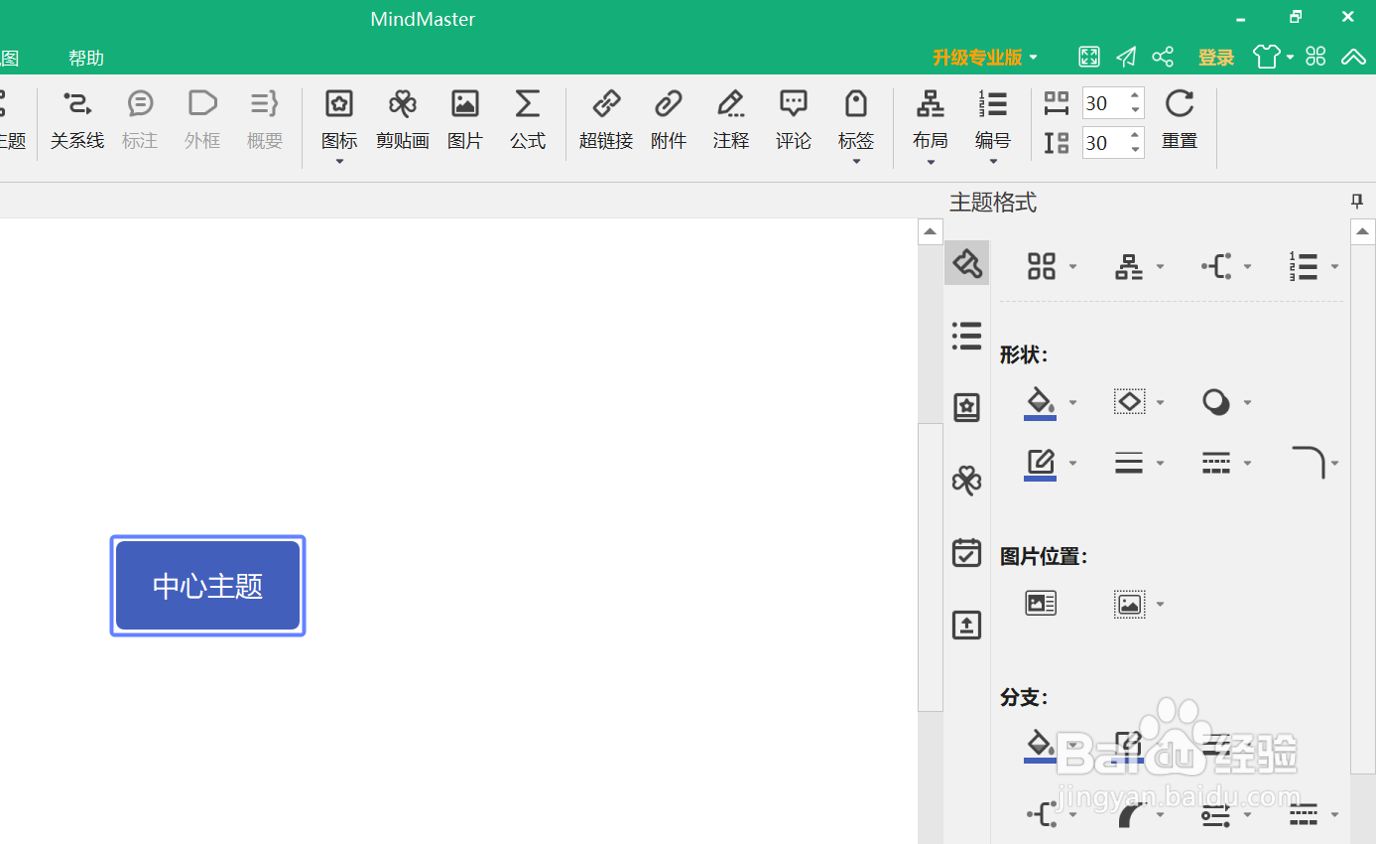This screenshot has height=844, width=1376.
Task: Click the 标注 callout tool
Action: coord(140,120)
